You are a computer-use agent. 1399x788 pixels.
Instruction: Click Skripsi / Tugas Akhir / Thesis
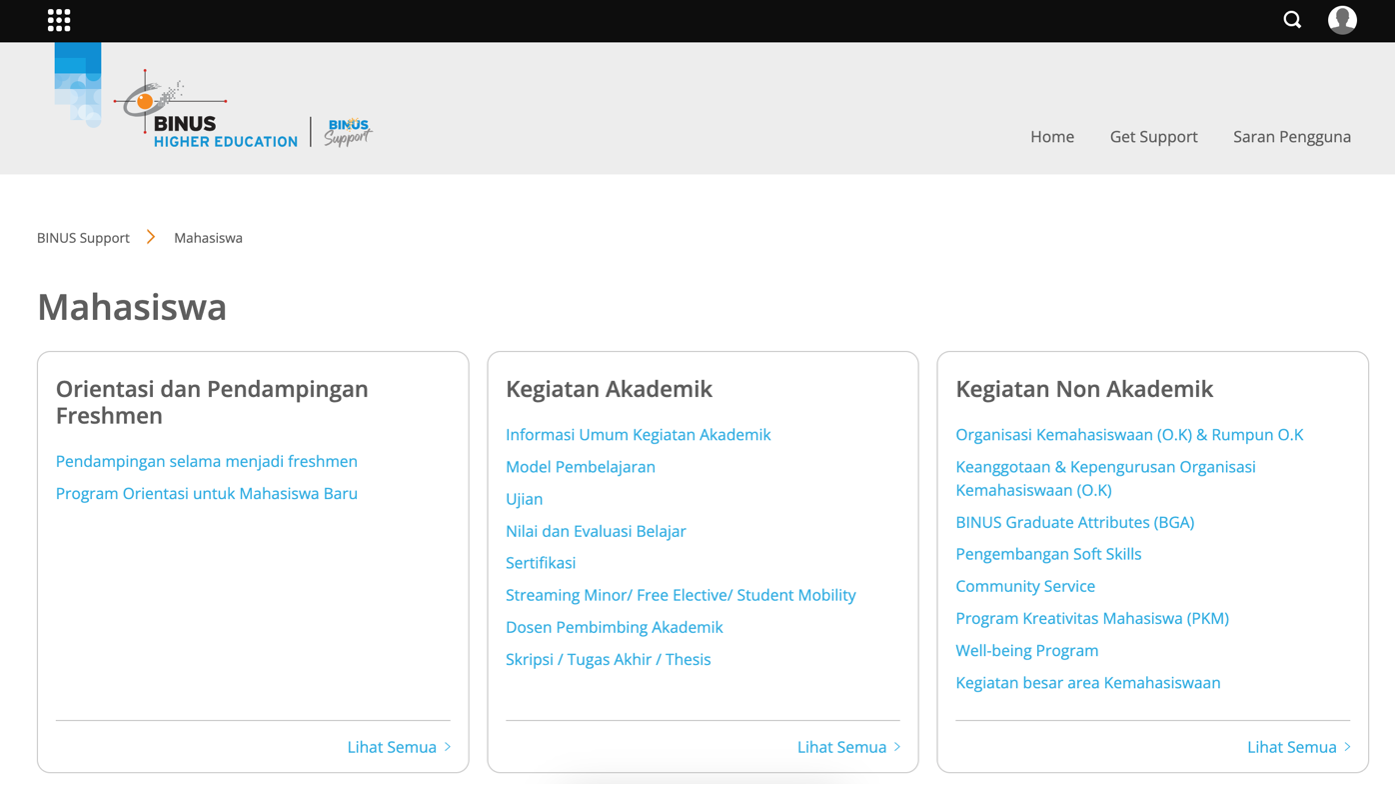tap(608, 659)
